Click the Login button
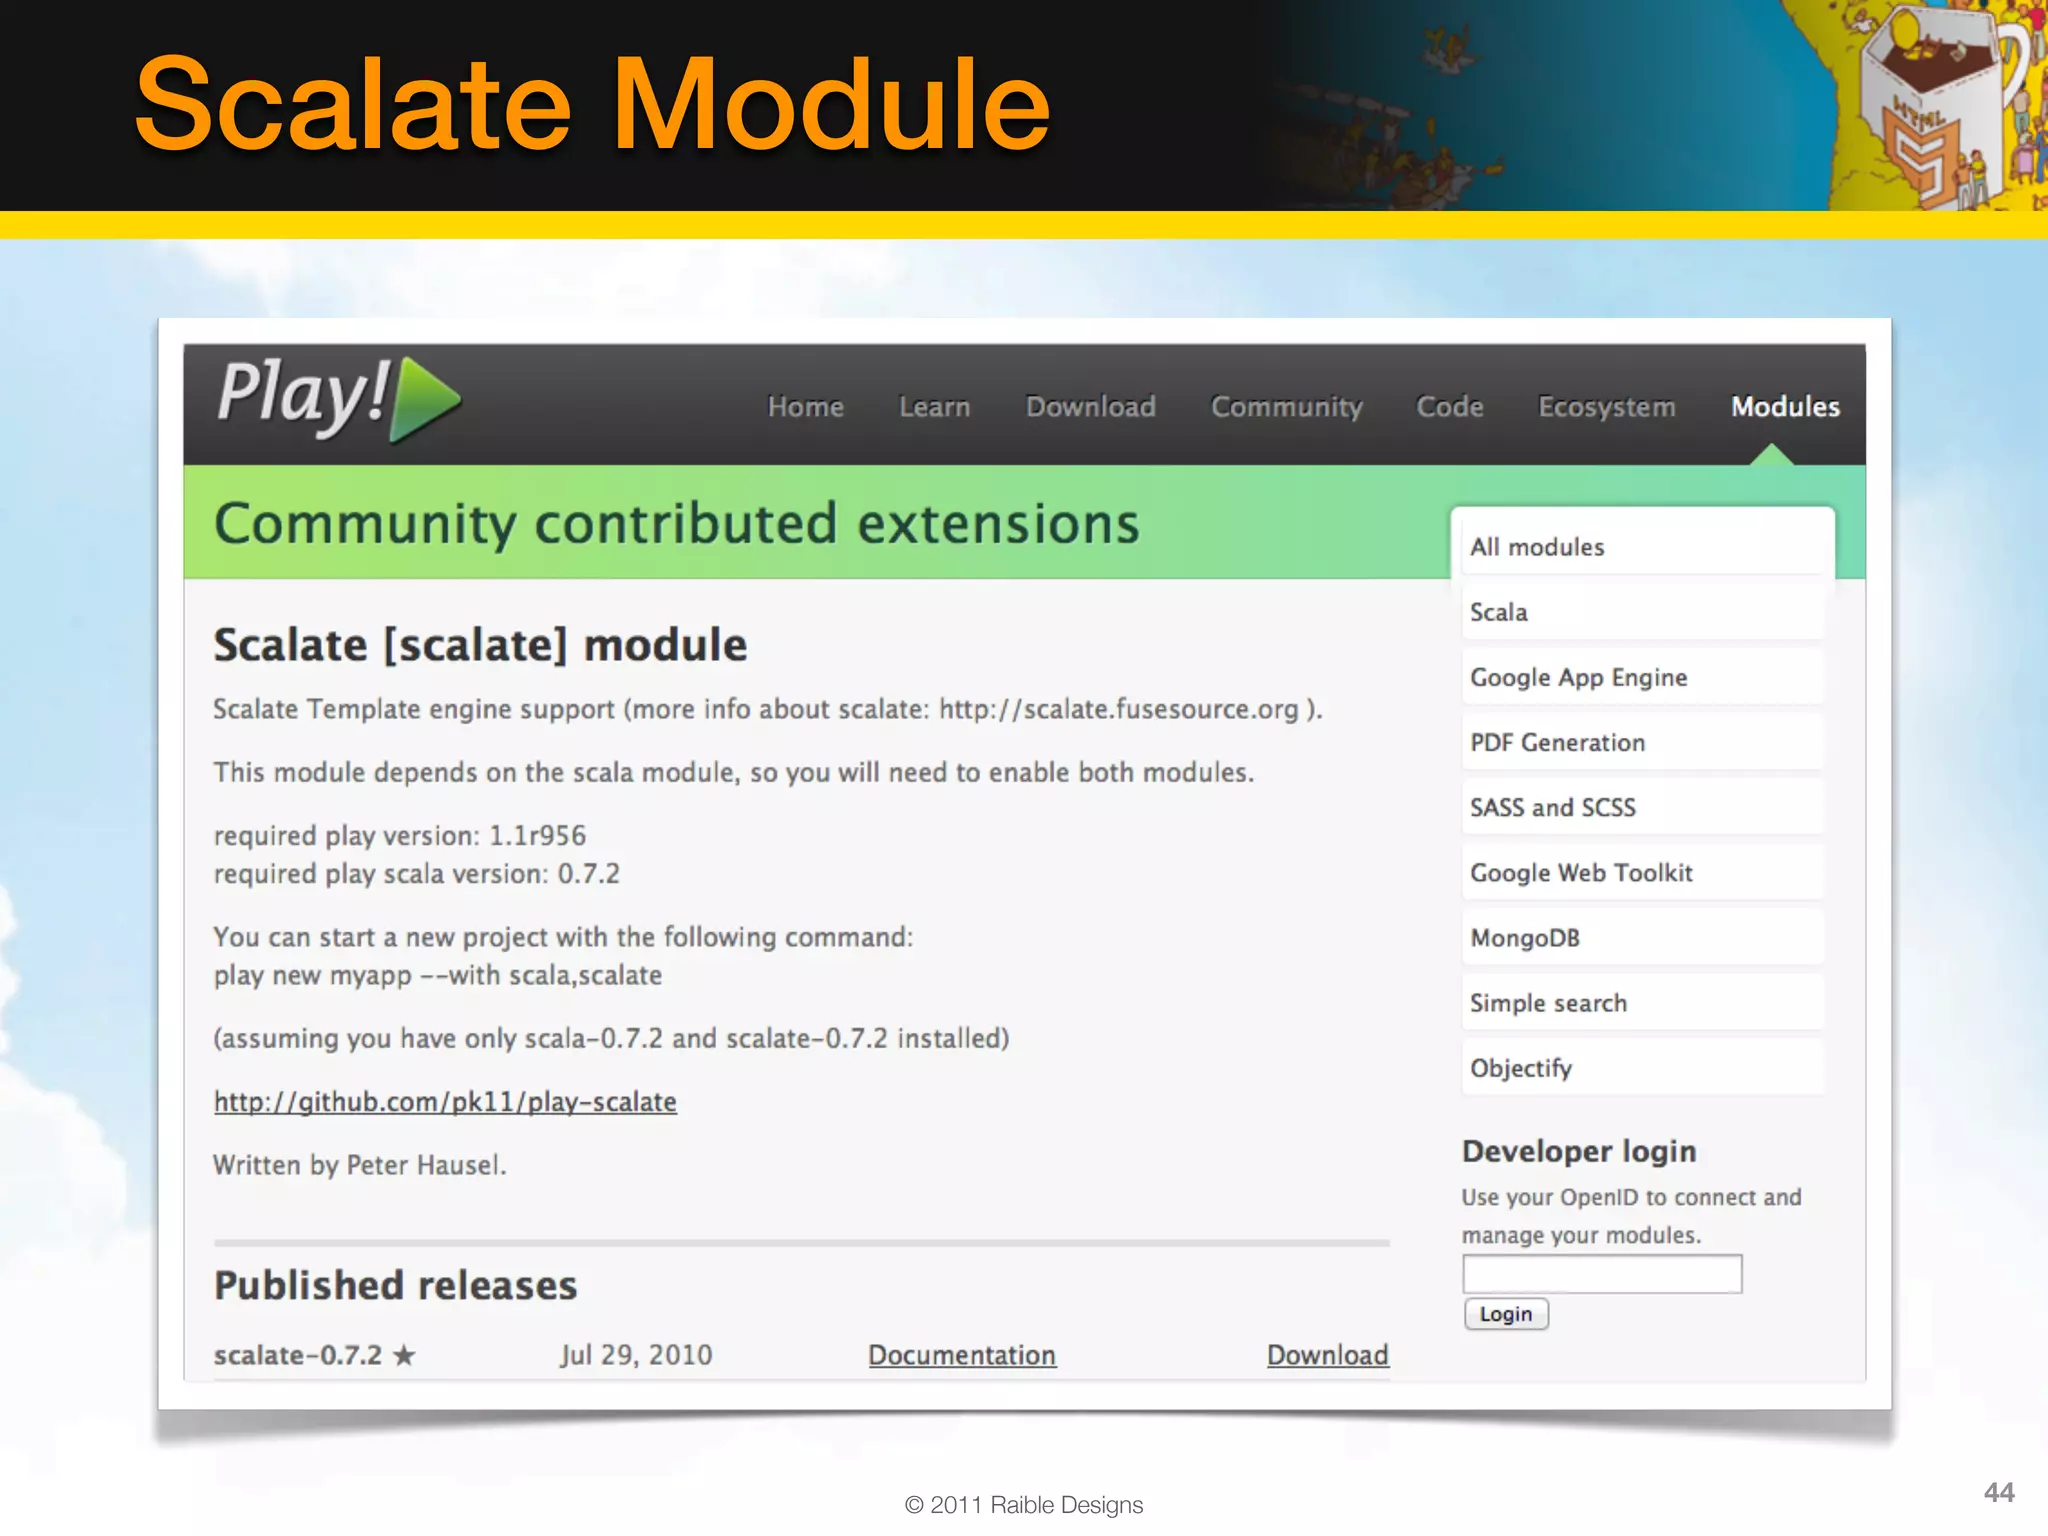Screen dimensions: 2048x1536 pyautogui.click(x=1506, y=1314)
